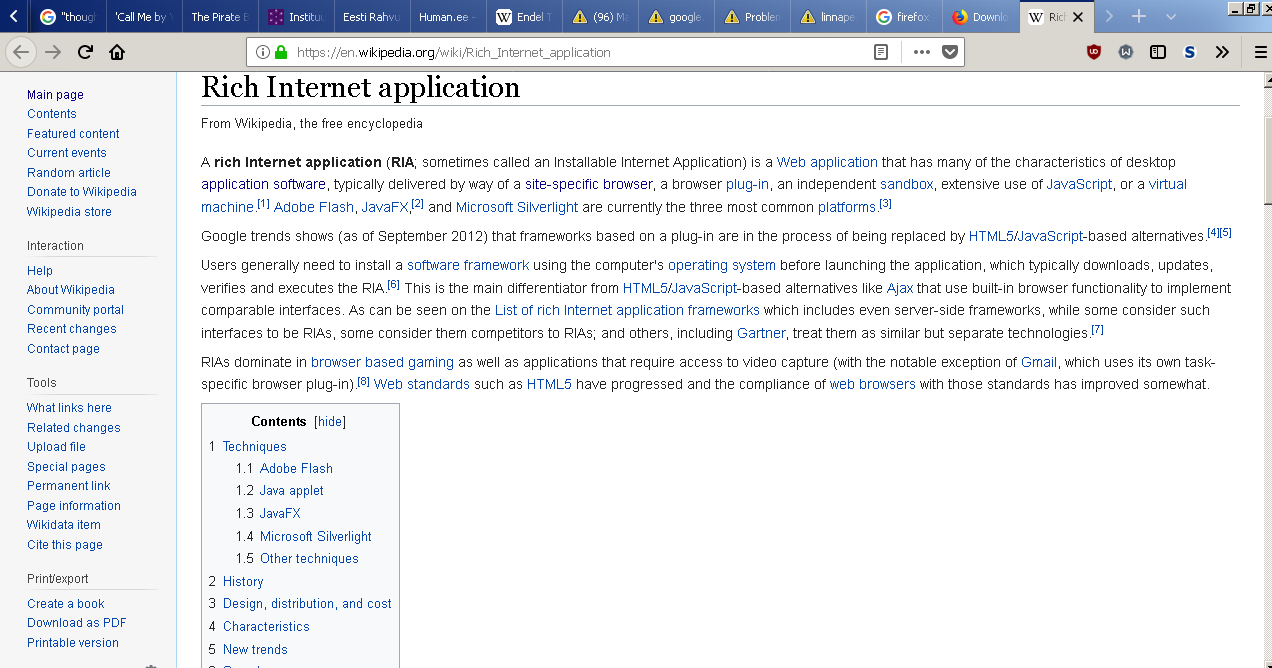
Task: Click the browser back button
Action: [21, 52]
